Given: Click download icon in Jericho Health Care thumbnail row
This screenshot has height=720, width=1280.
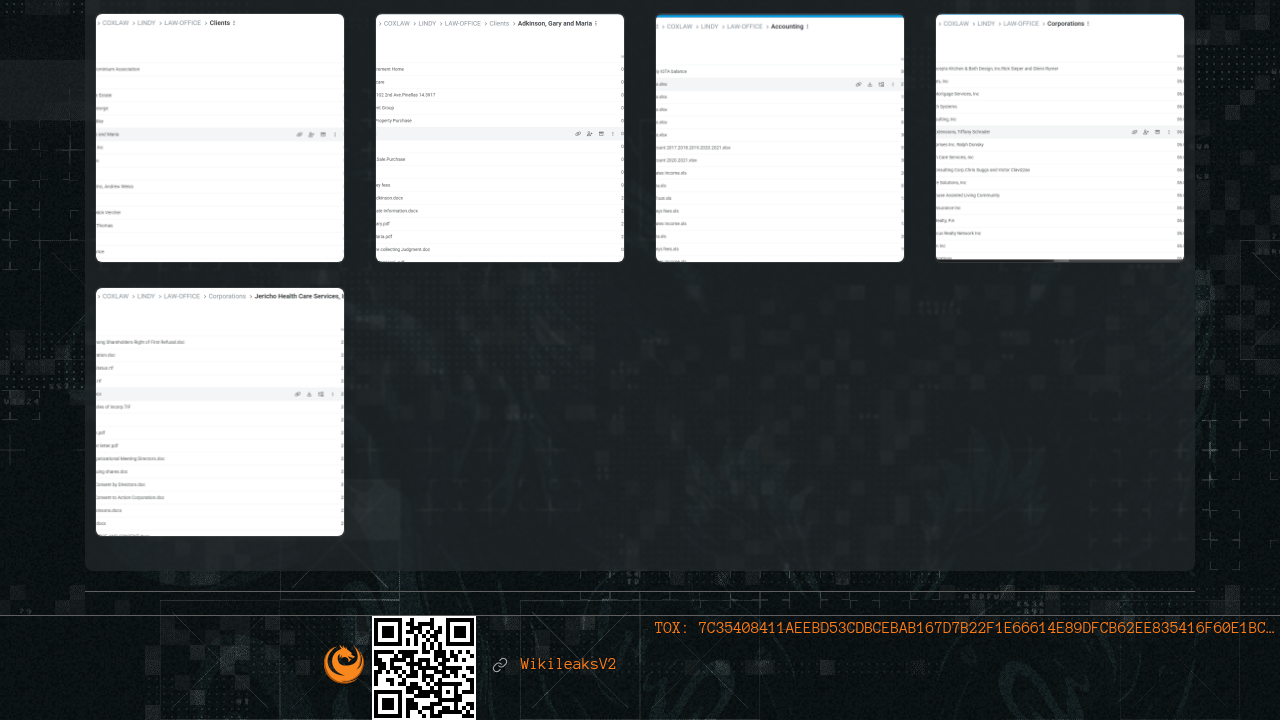Looking at the screenshot, I should coord(310,394).
